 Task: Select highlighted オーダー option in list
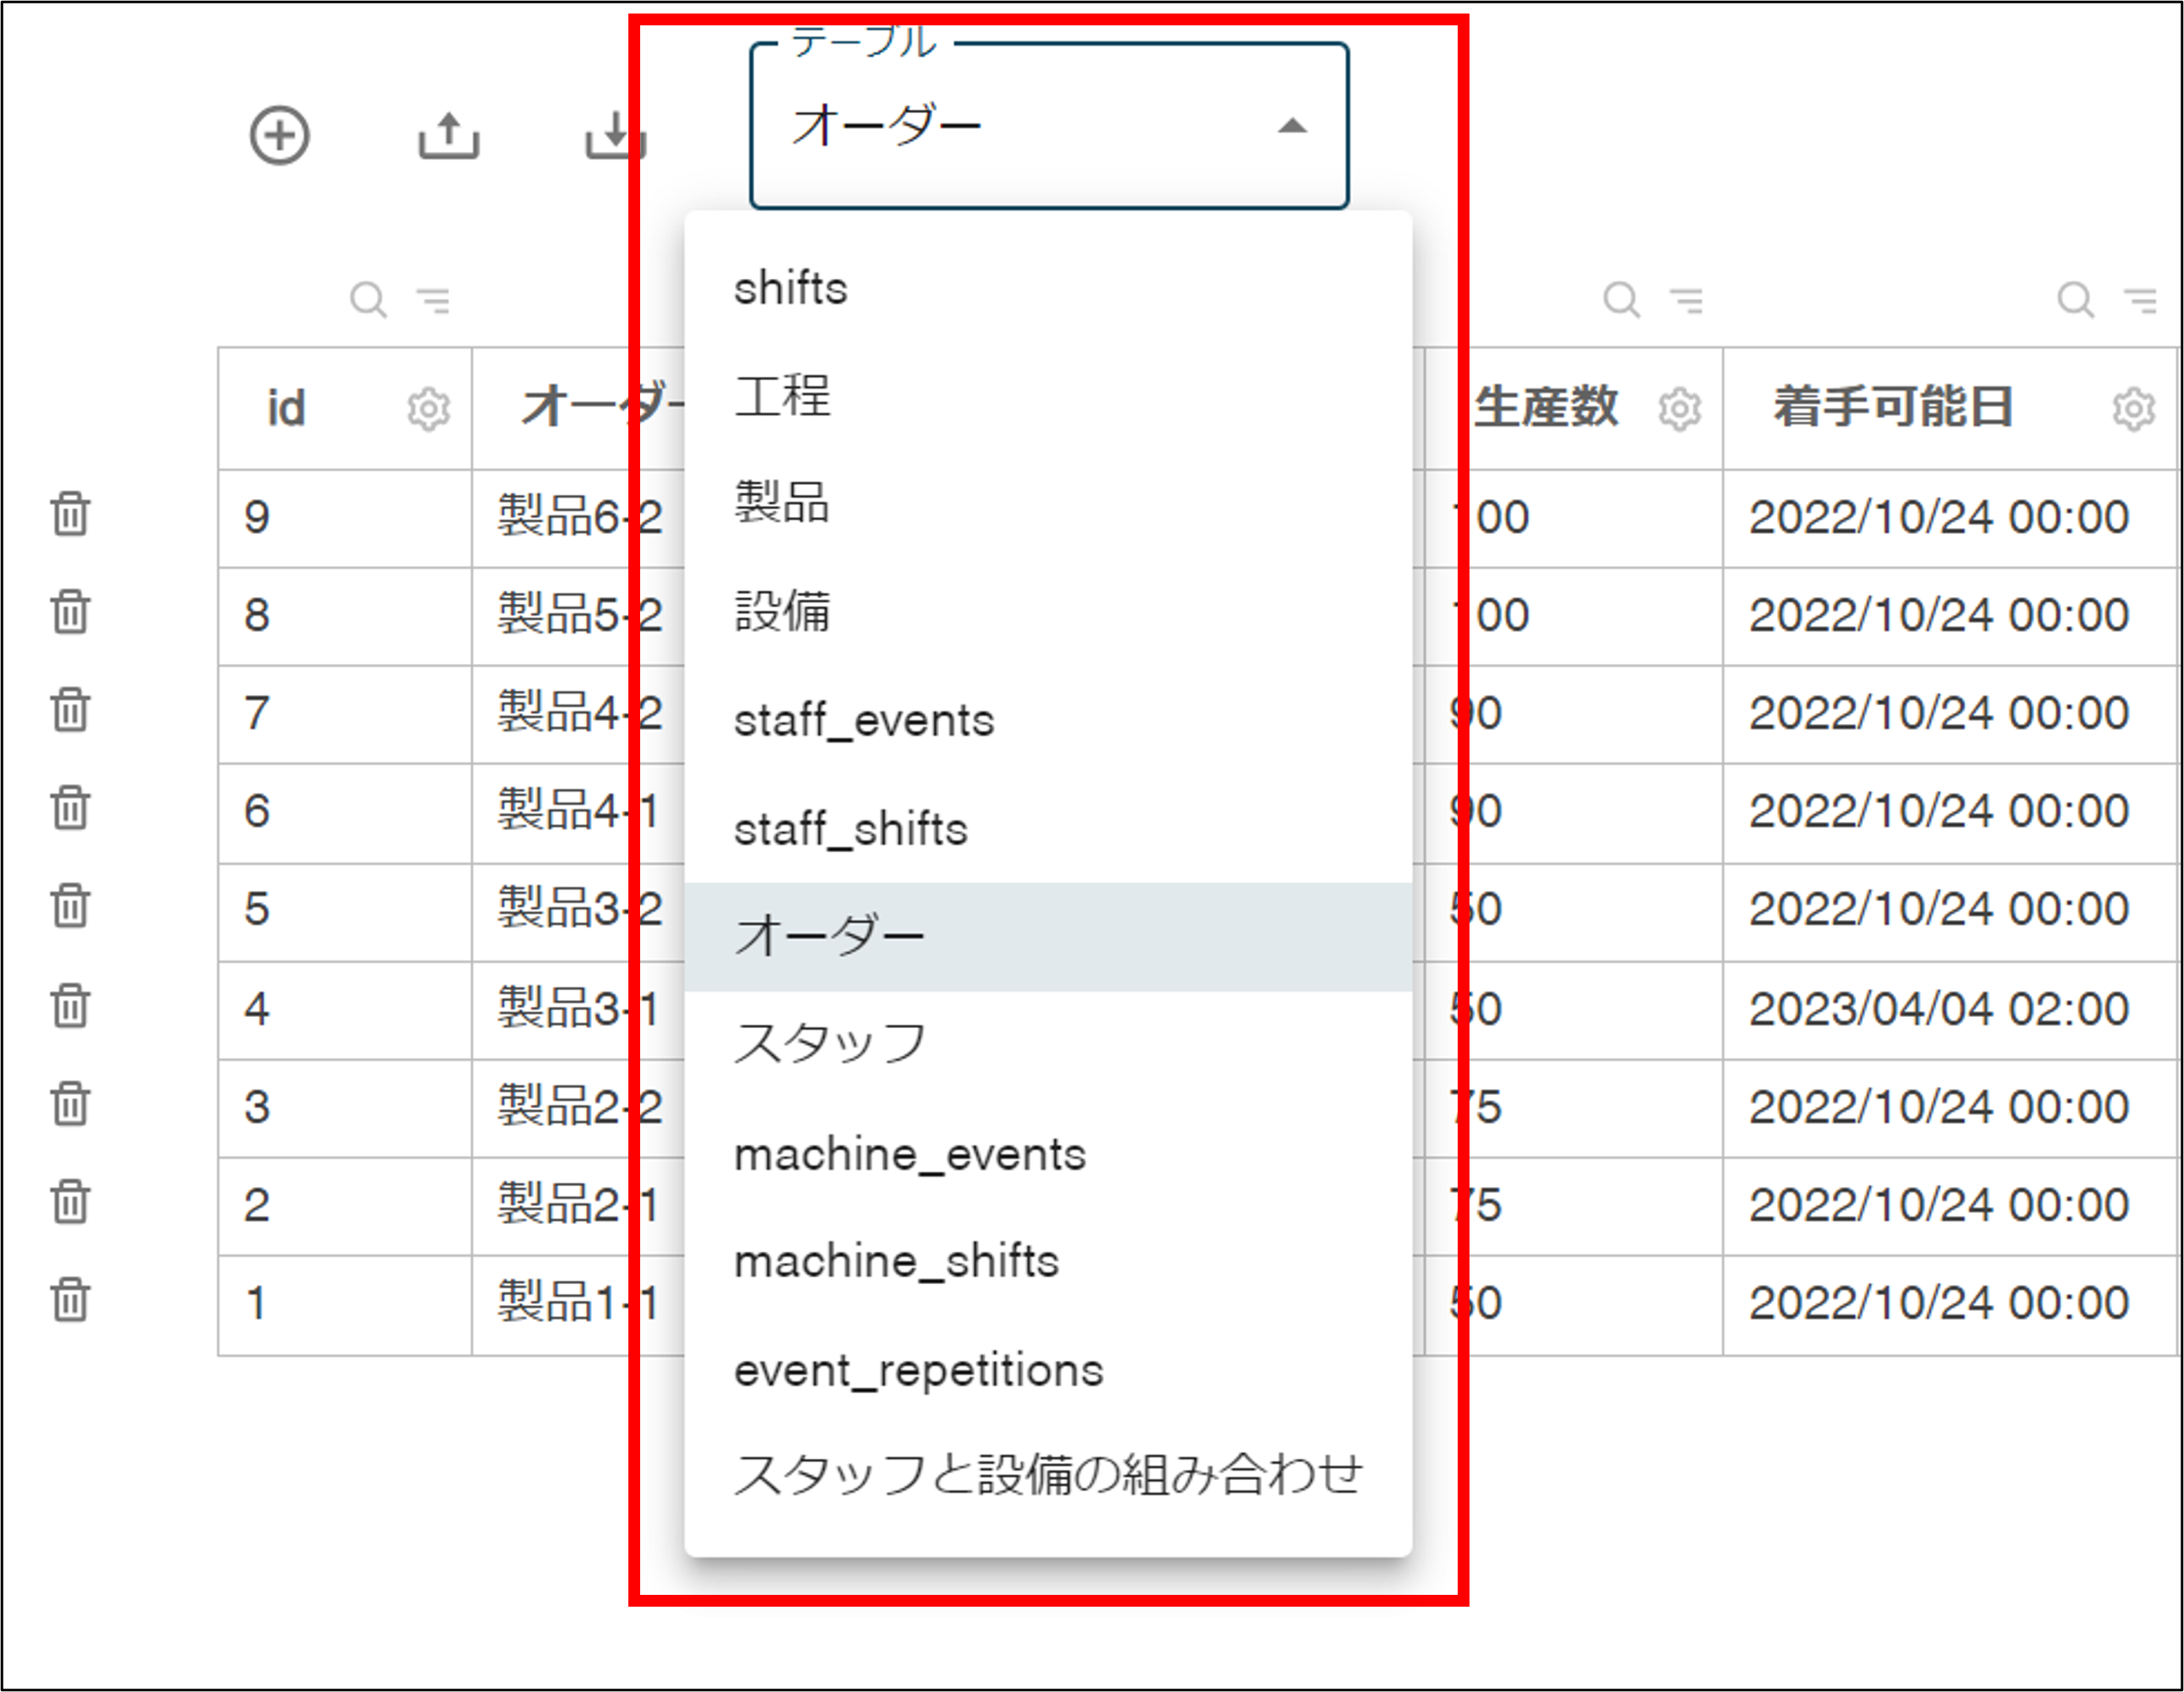click(x=1048, y=937)
